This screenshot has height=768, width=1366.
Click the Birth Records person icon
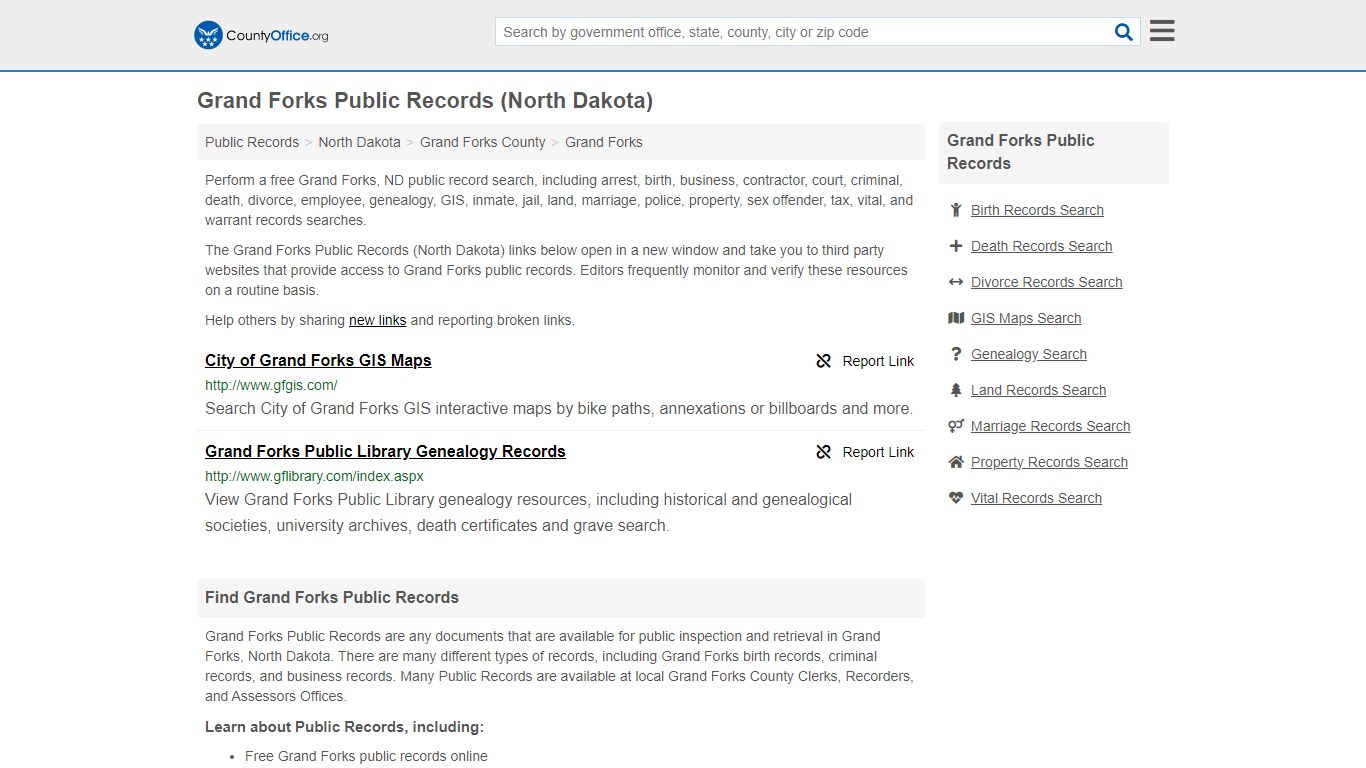(956, 210)
